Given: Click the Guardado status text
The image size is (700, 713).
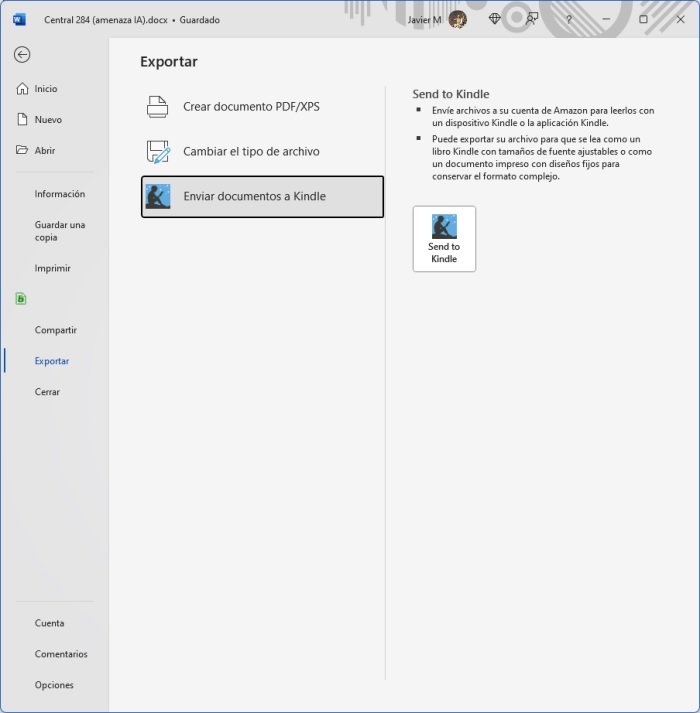Looking at the screenshot, I should tap(199, 20).
